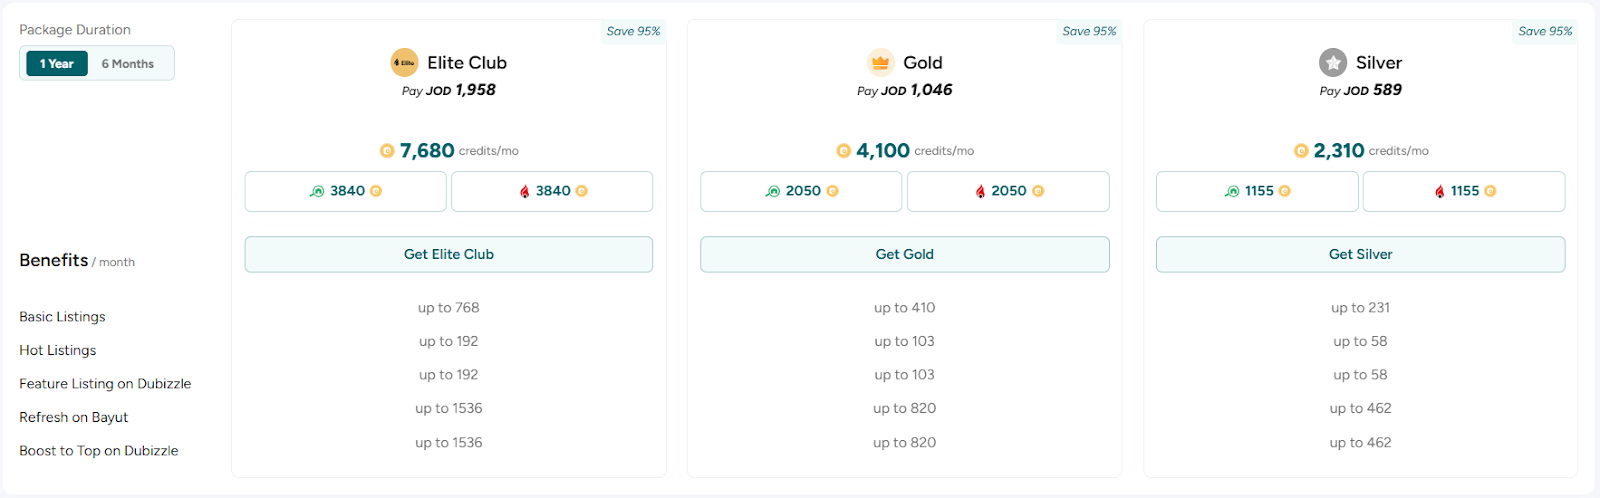Click the Elite Club badge icon
Screen dimensions: 1600x498
pyautogui.click(x=404, y=63)
